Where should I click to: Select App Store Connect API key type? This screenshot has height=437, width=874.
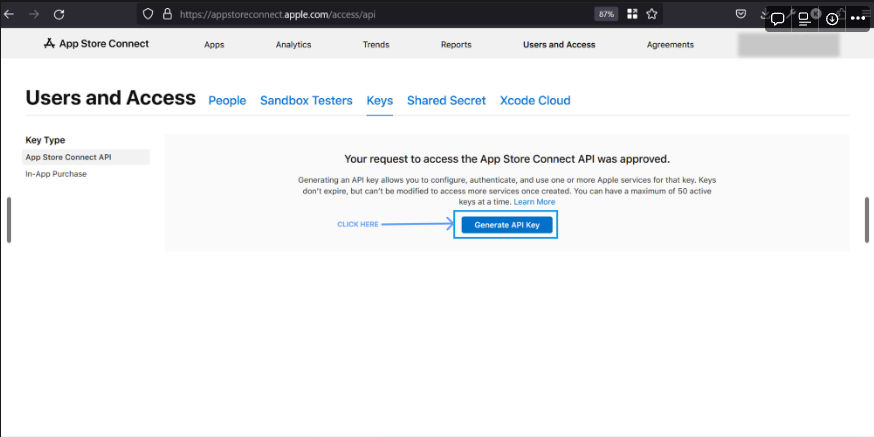coord(86,157)
